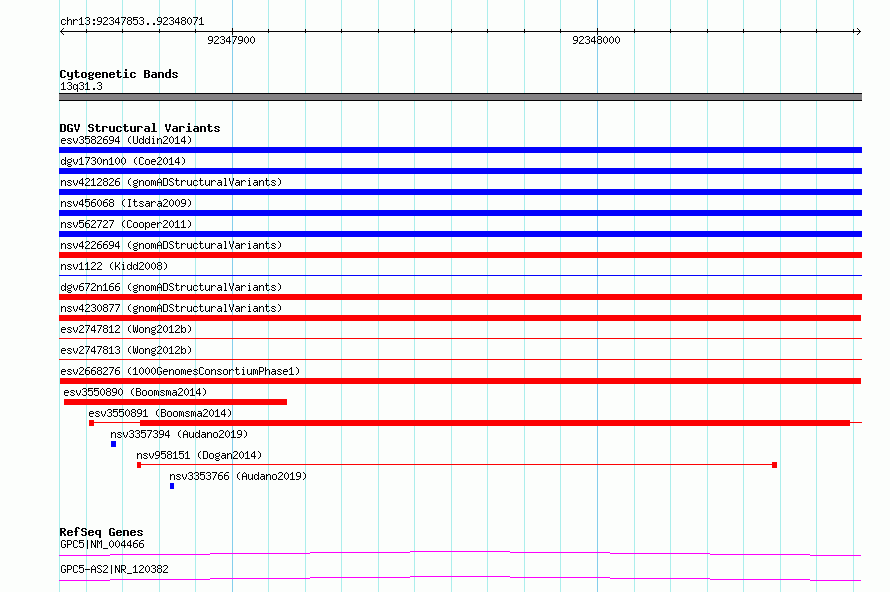Viewport: 890px width, 592px height.
Task: Click the thin red line of nsv958151
Action: (457, 465)
